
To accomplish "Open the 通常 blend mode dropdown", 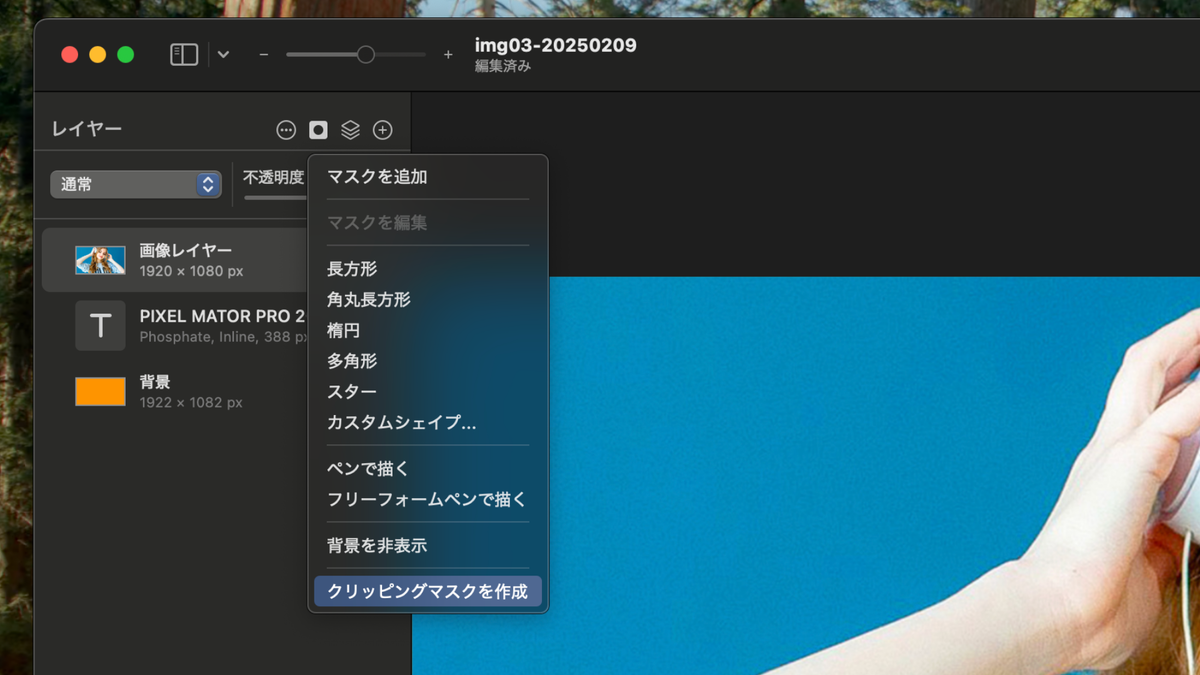I will click(136, 184).
